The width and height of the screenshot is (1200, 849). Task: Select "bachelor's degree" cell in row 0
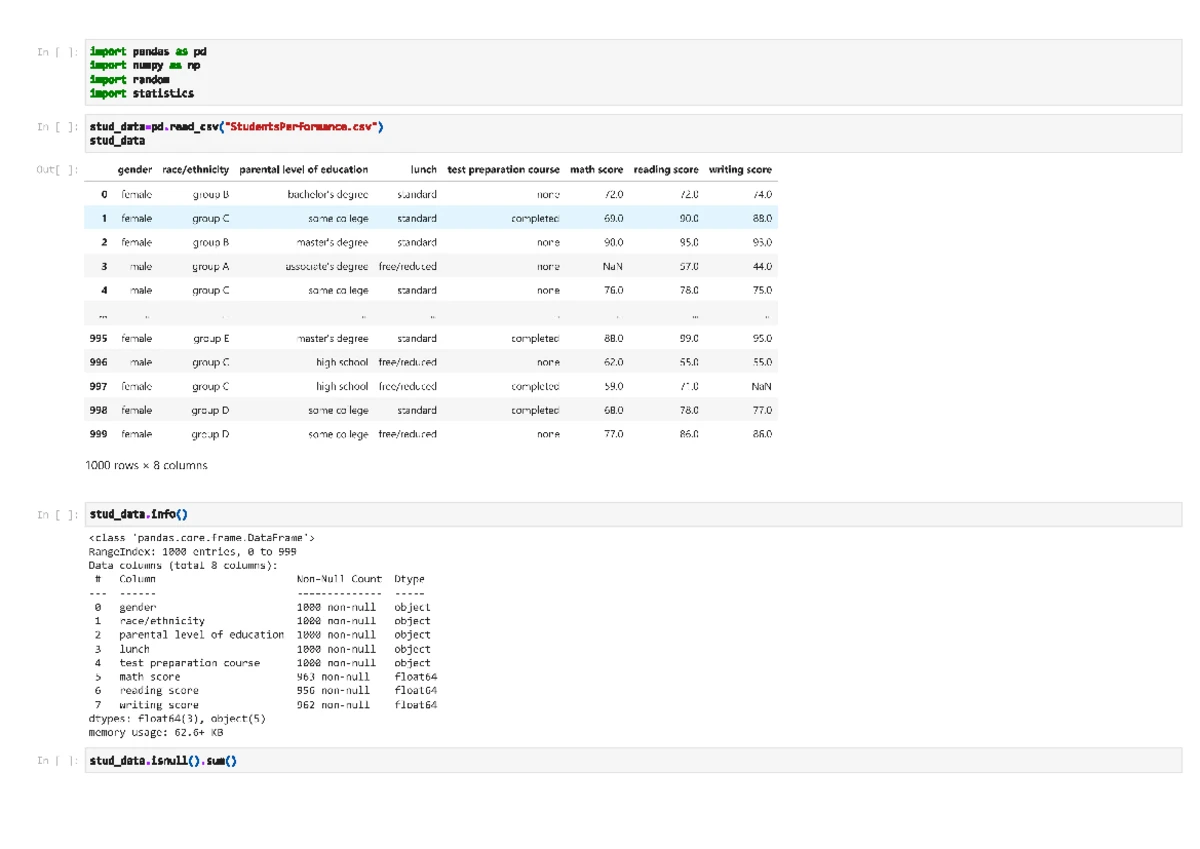328,194
